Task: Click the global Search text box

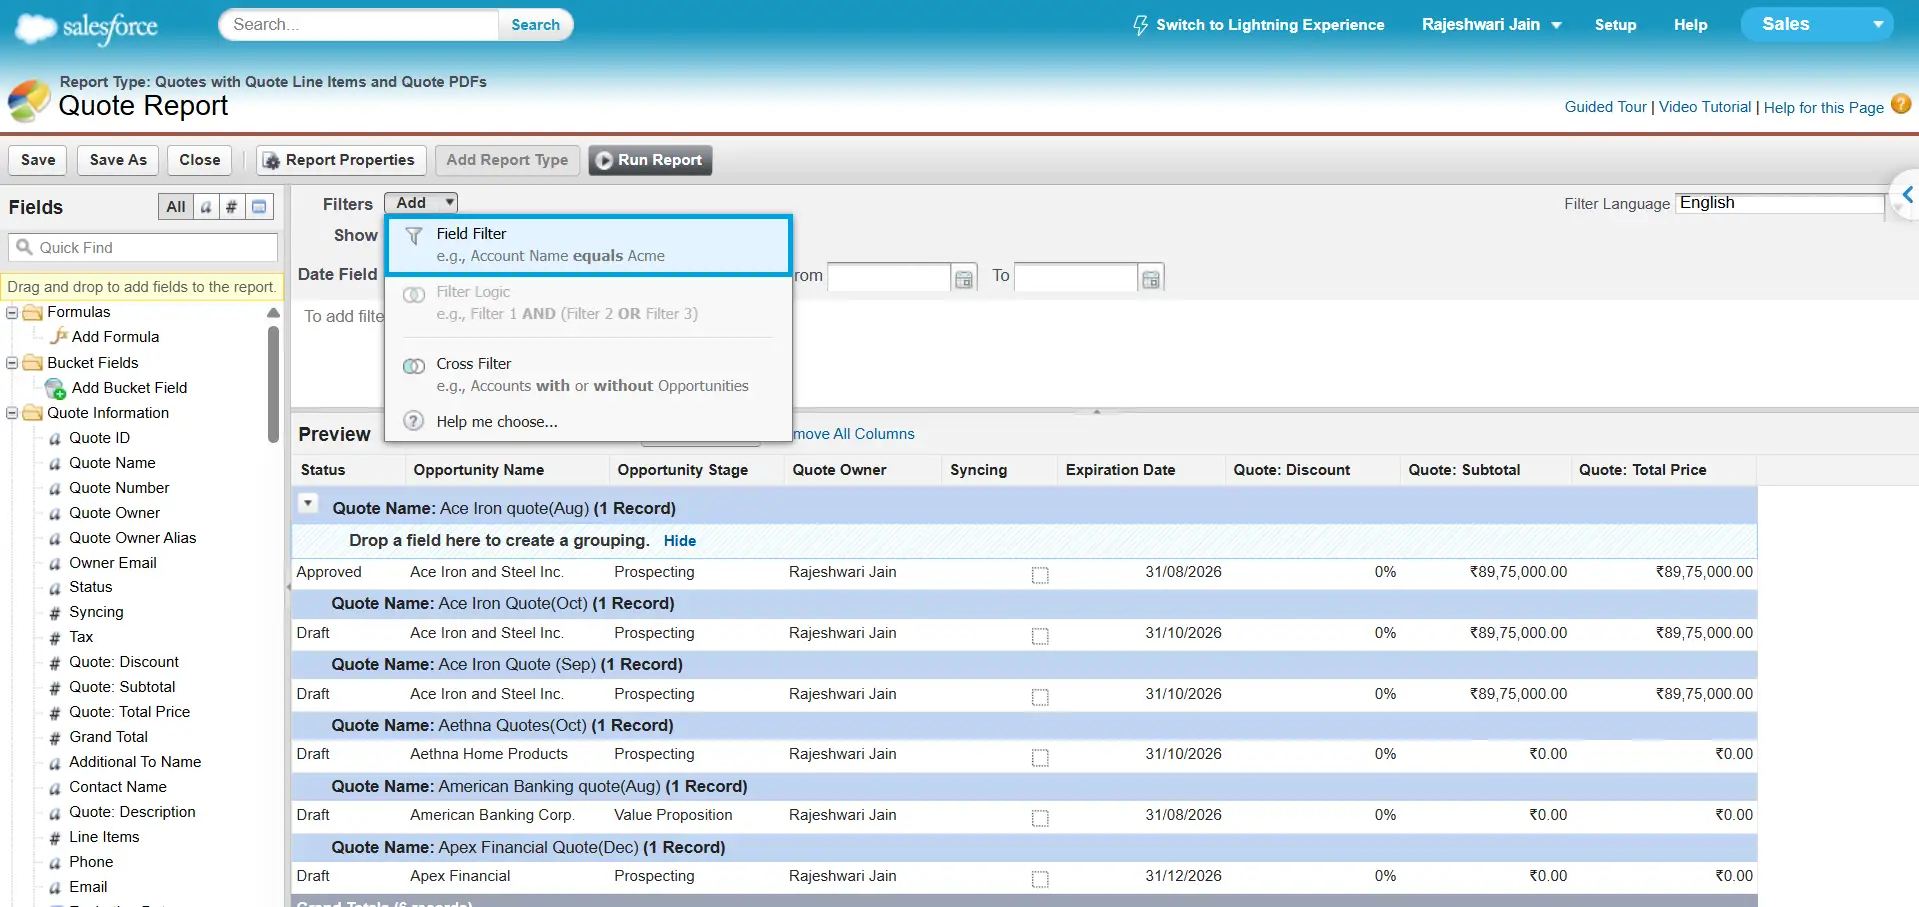Action: coord(359,25)
